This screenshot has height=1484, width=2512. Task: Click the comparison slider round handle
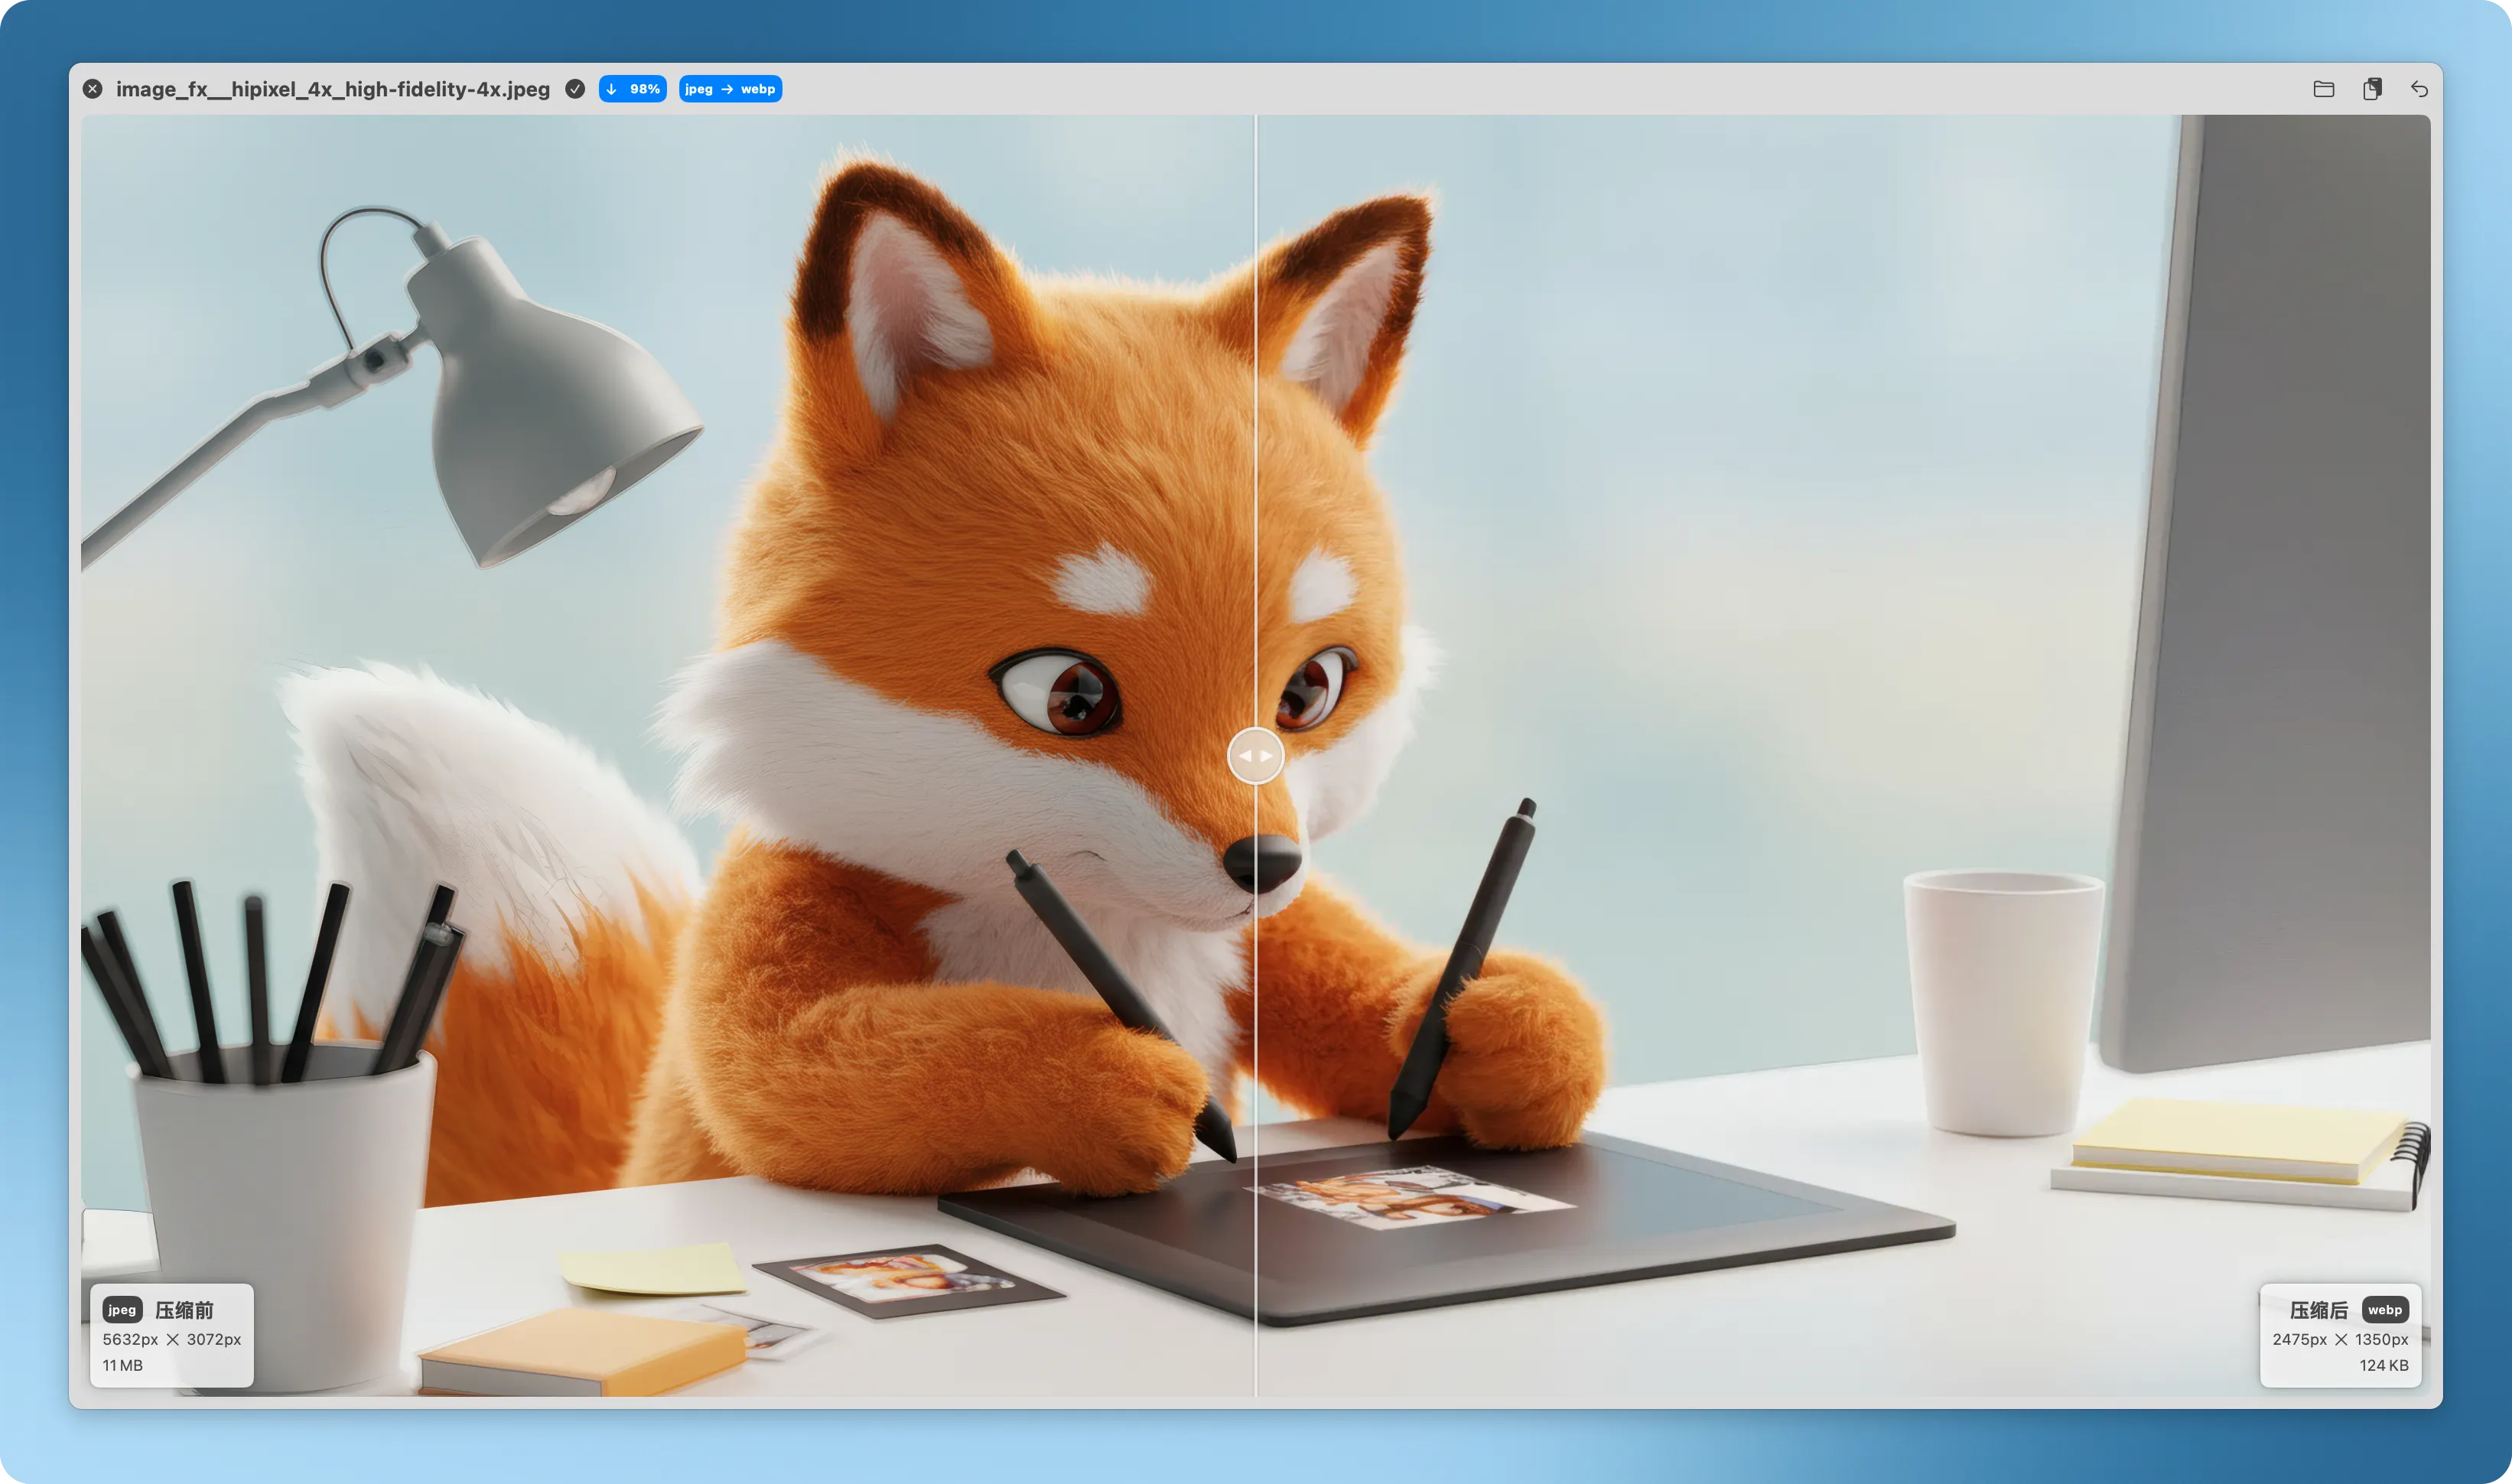[x=1255, y=756]
